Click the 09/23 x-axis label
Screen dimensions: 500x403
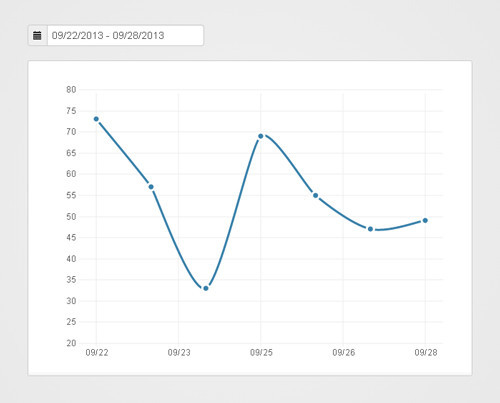[x=179, y=353]
